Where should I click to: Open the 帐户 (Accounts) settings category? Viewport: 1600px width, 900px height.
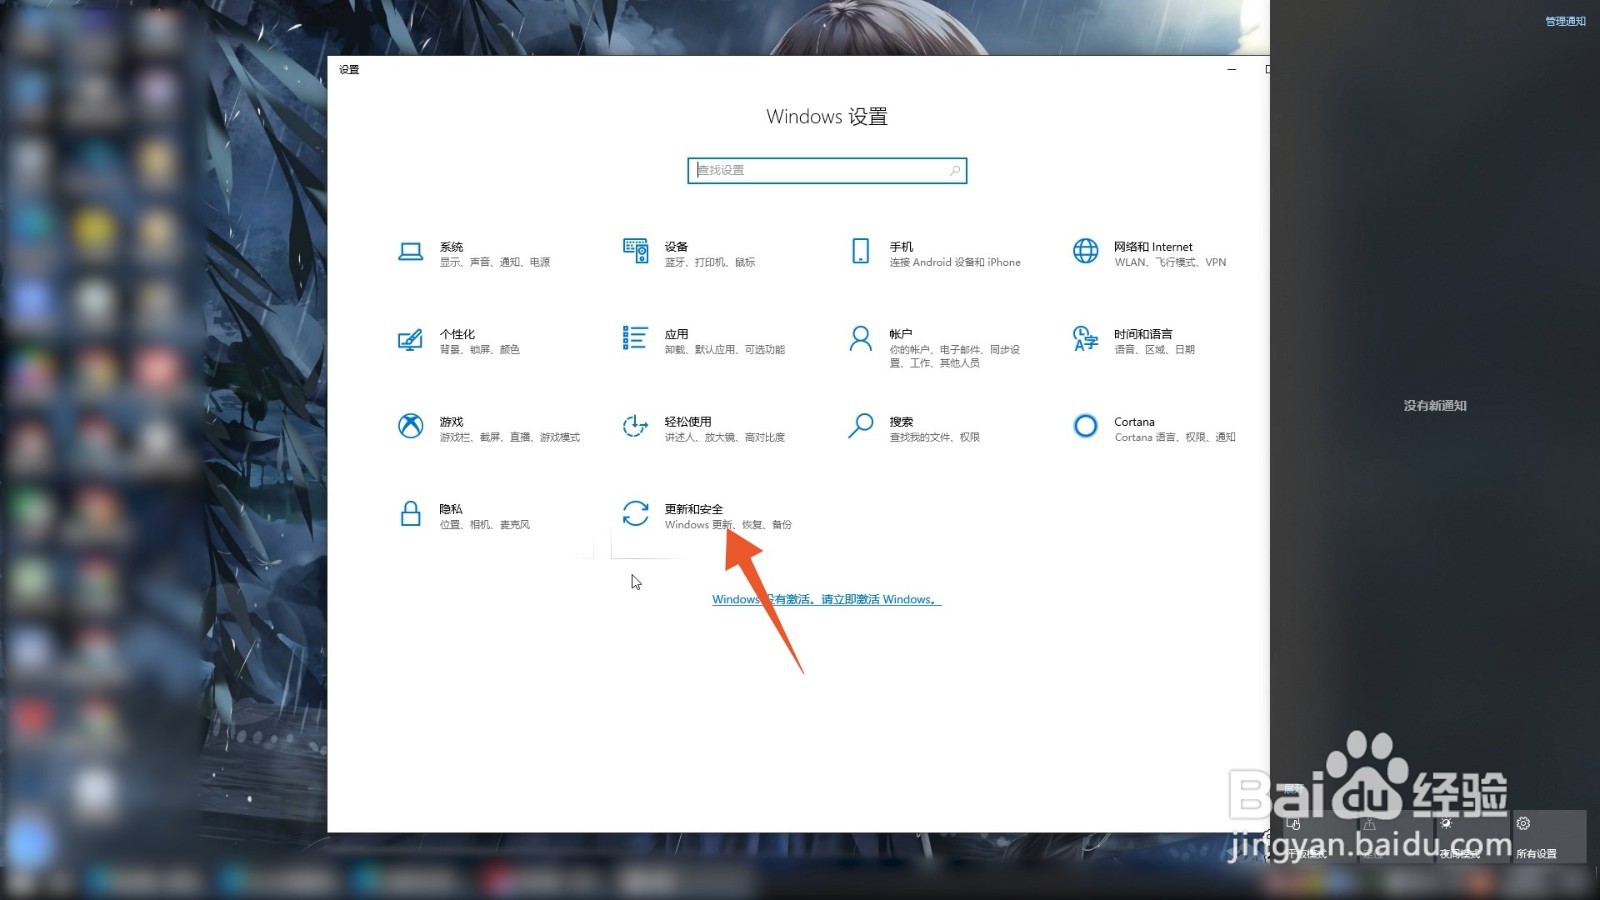tap(935, 347)
